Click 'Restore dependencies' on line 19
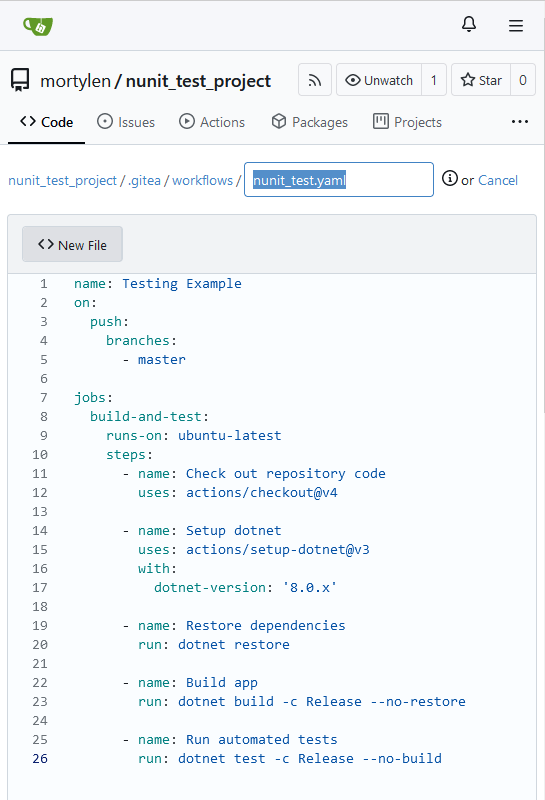This screenshot has width=545, height=800. [x=266, y=626]
